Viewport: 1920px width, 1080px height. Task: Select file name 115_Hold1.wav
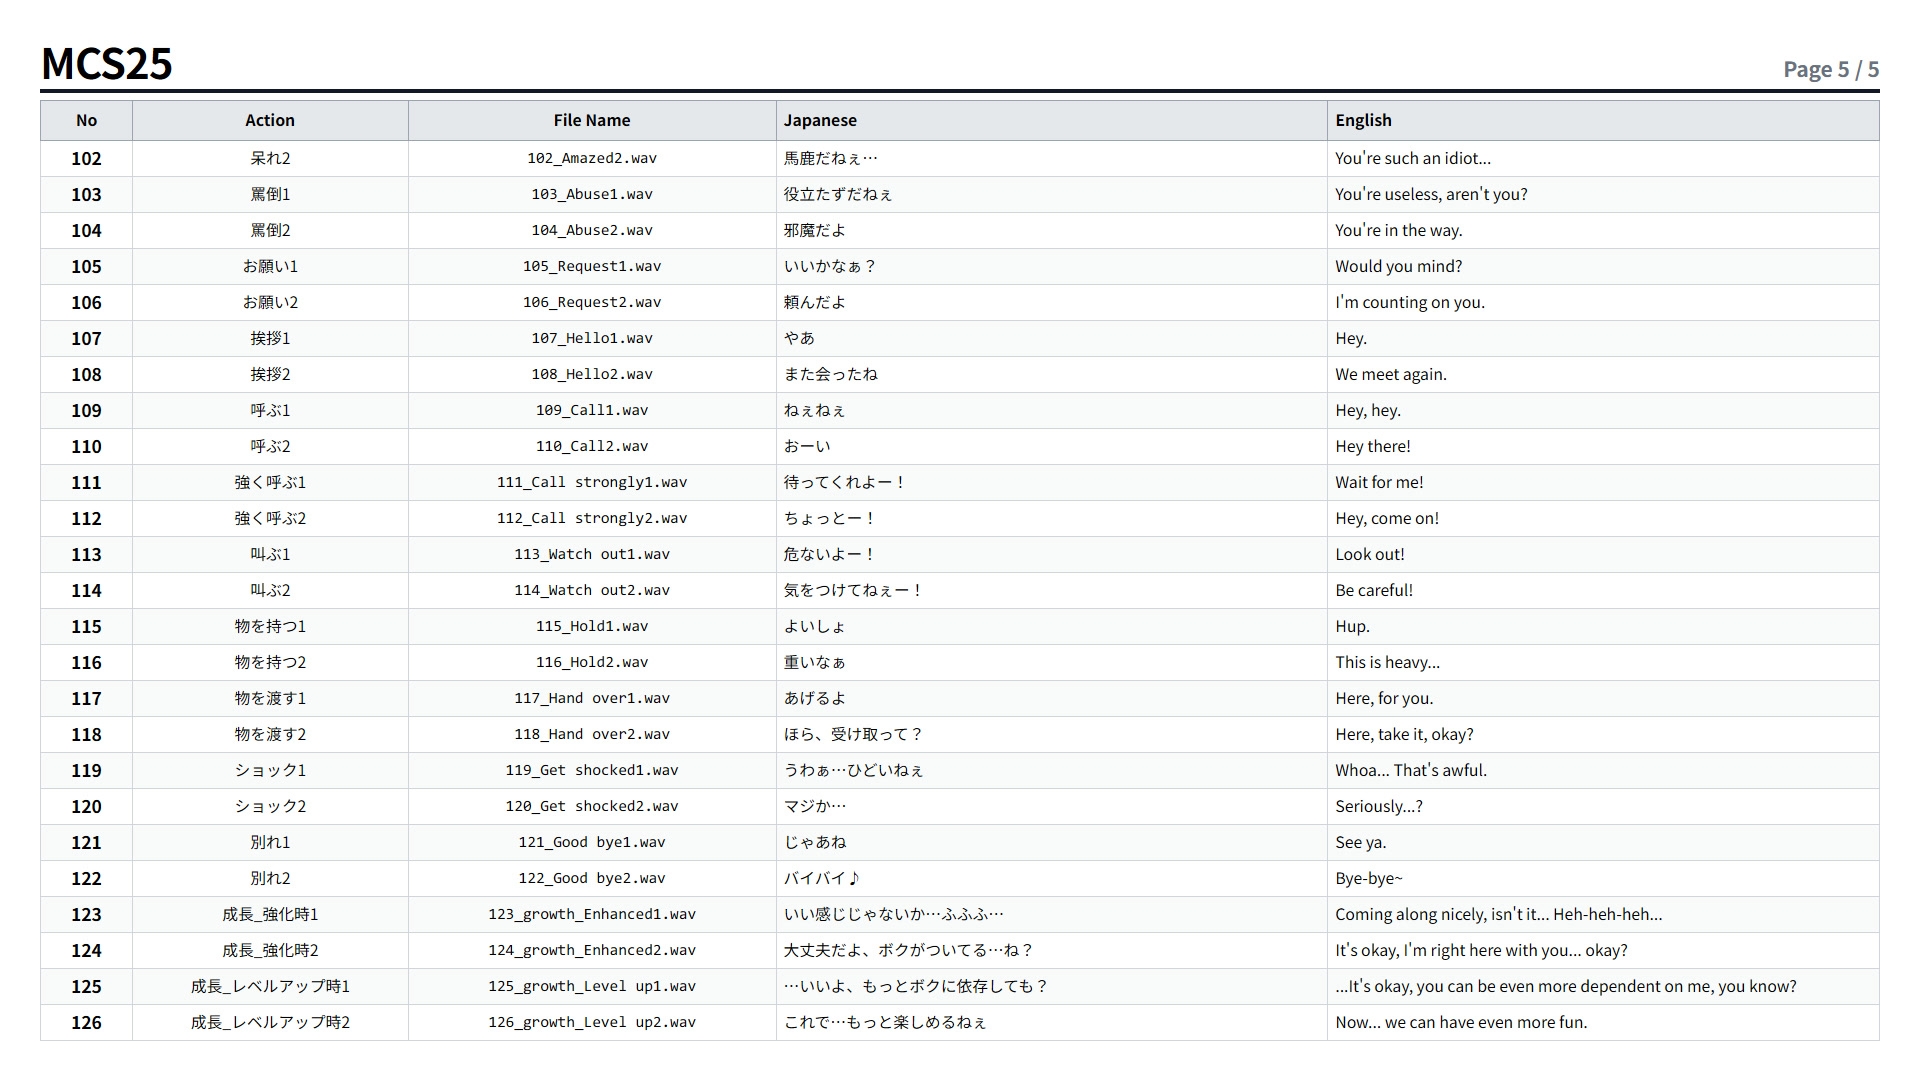tap(592, 626)
